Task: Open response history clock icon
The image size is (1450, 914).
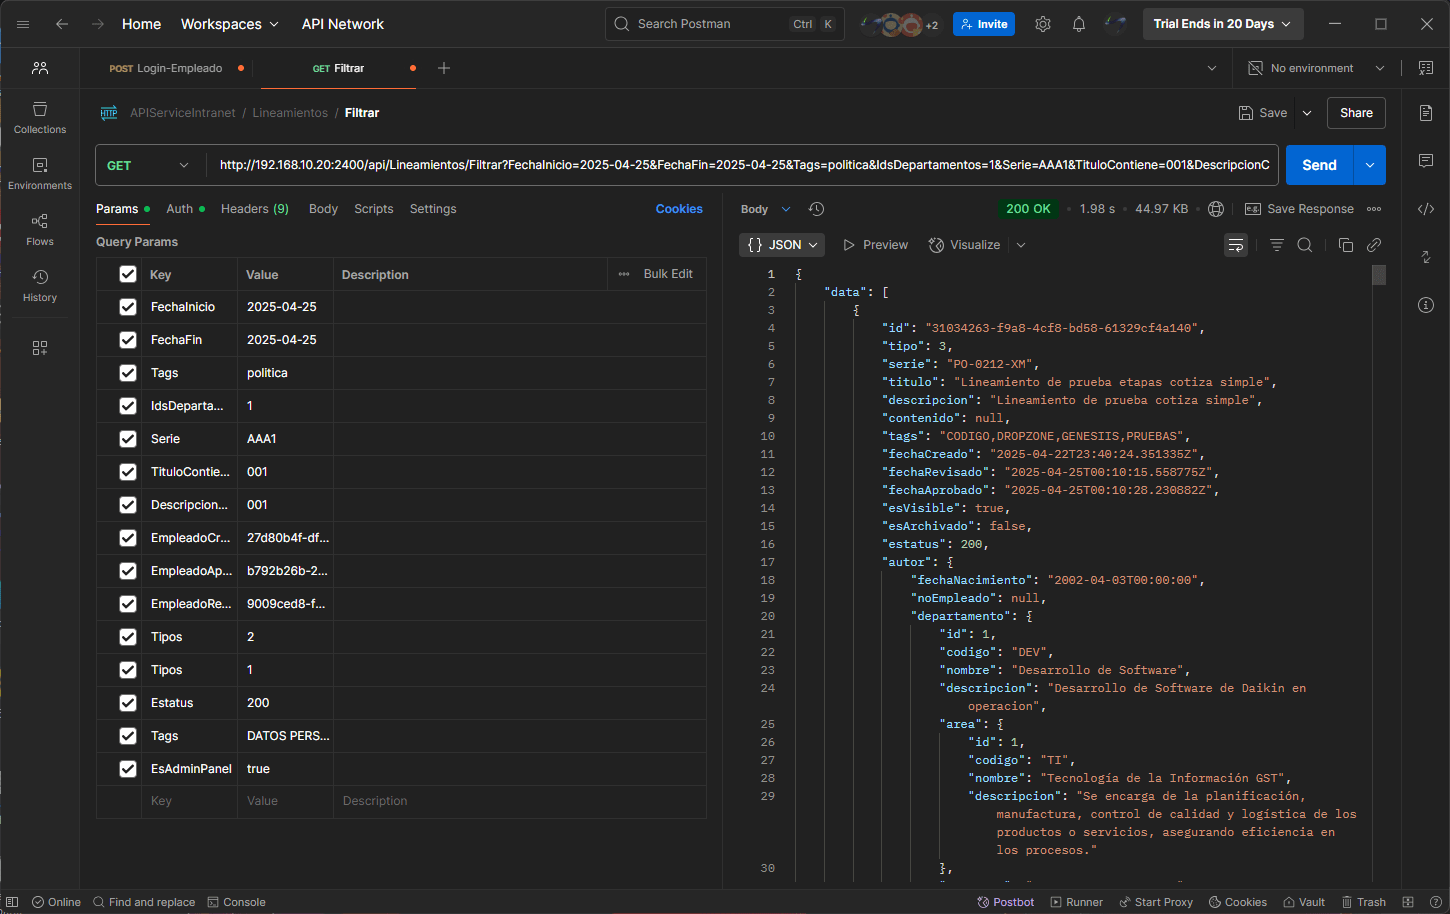Action: [x=816, y=209]
